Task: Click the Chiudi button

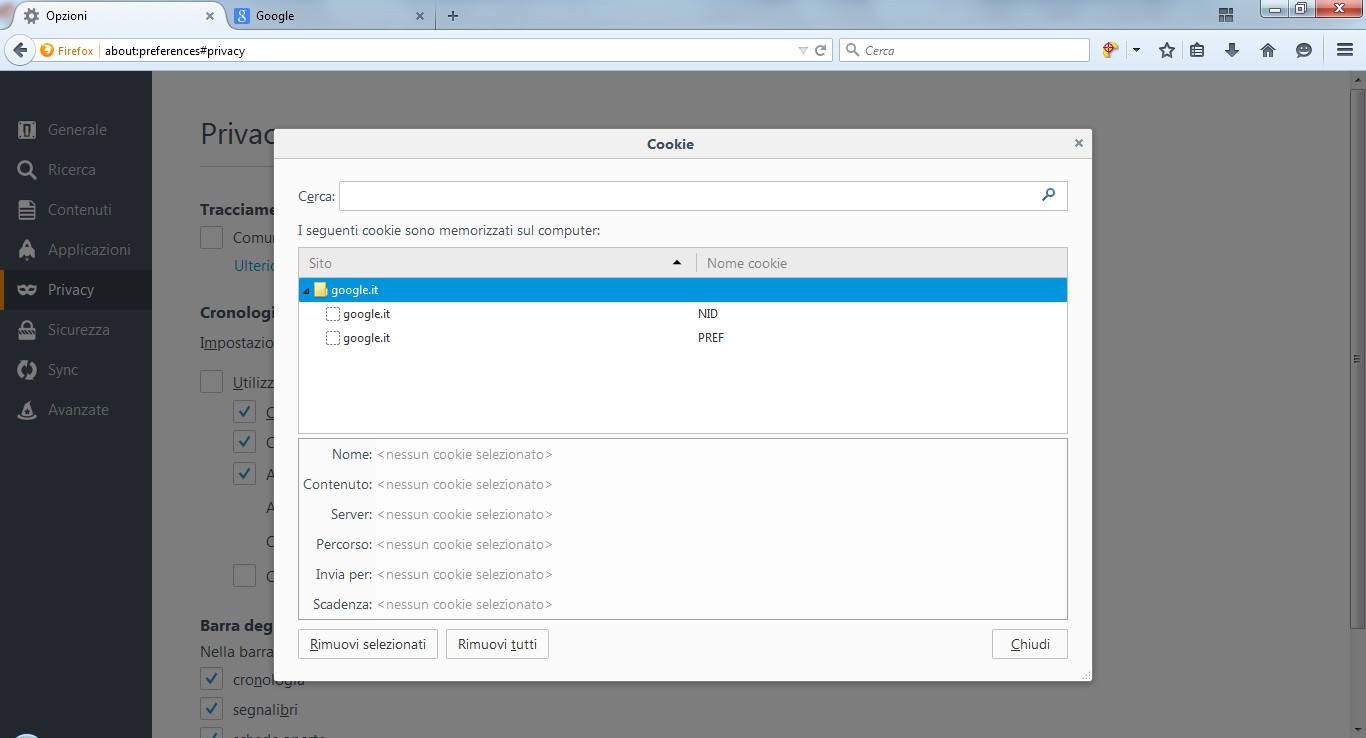Action: click(x=1029, y=643)
